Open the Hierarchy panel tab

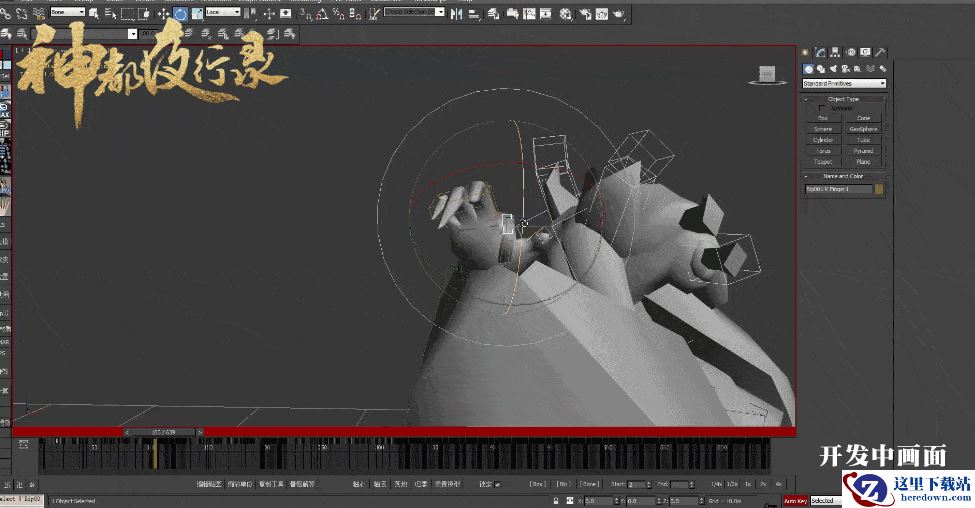click(x=835, y=52)
